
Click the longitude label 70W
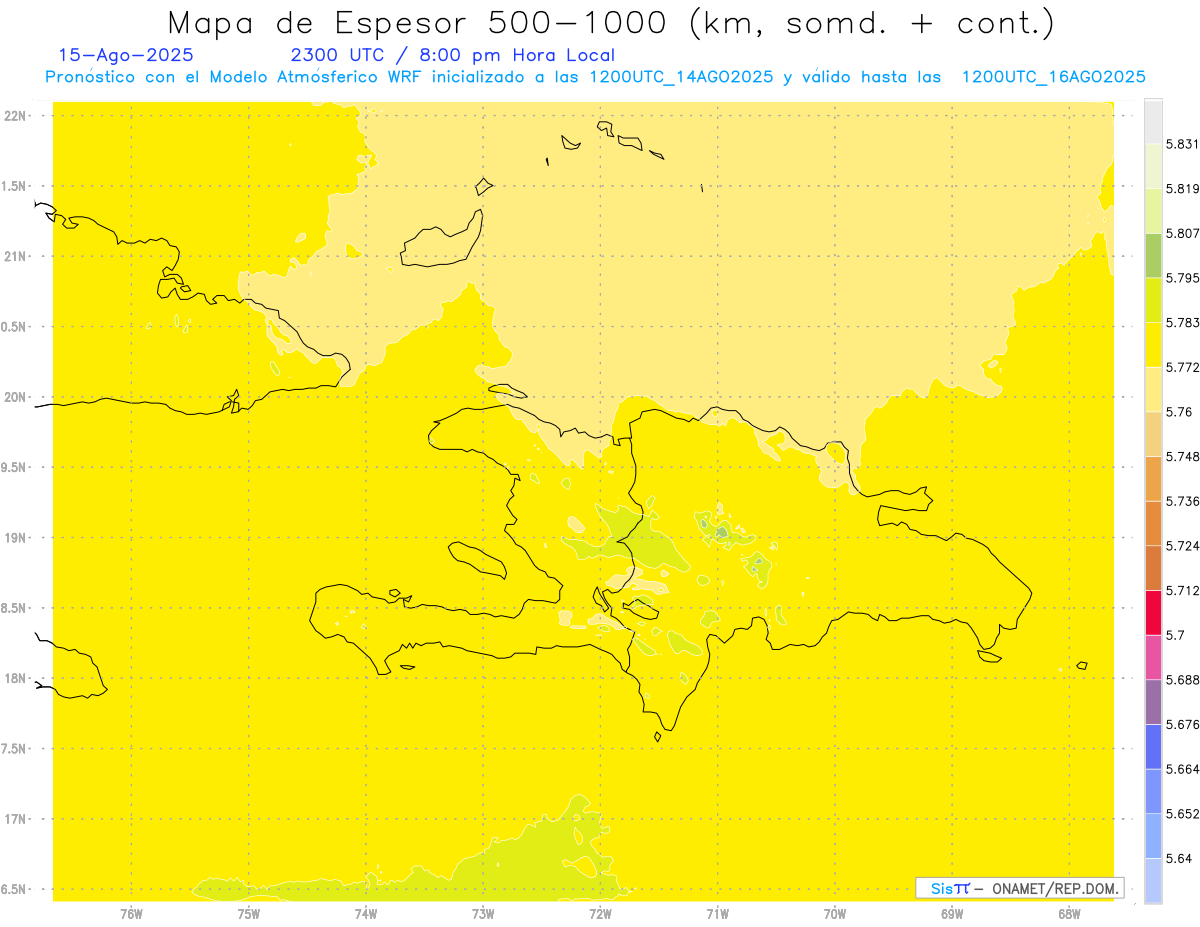834,913
